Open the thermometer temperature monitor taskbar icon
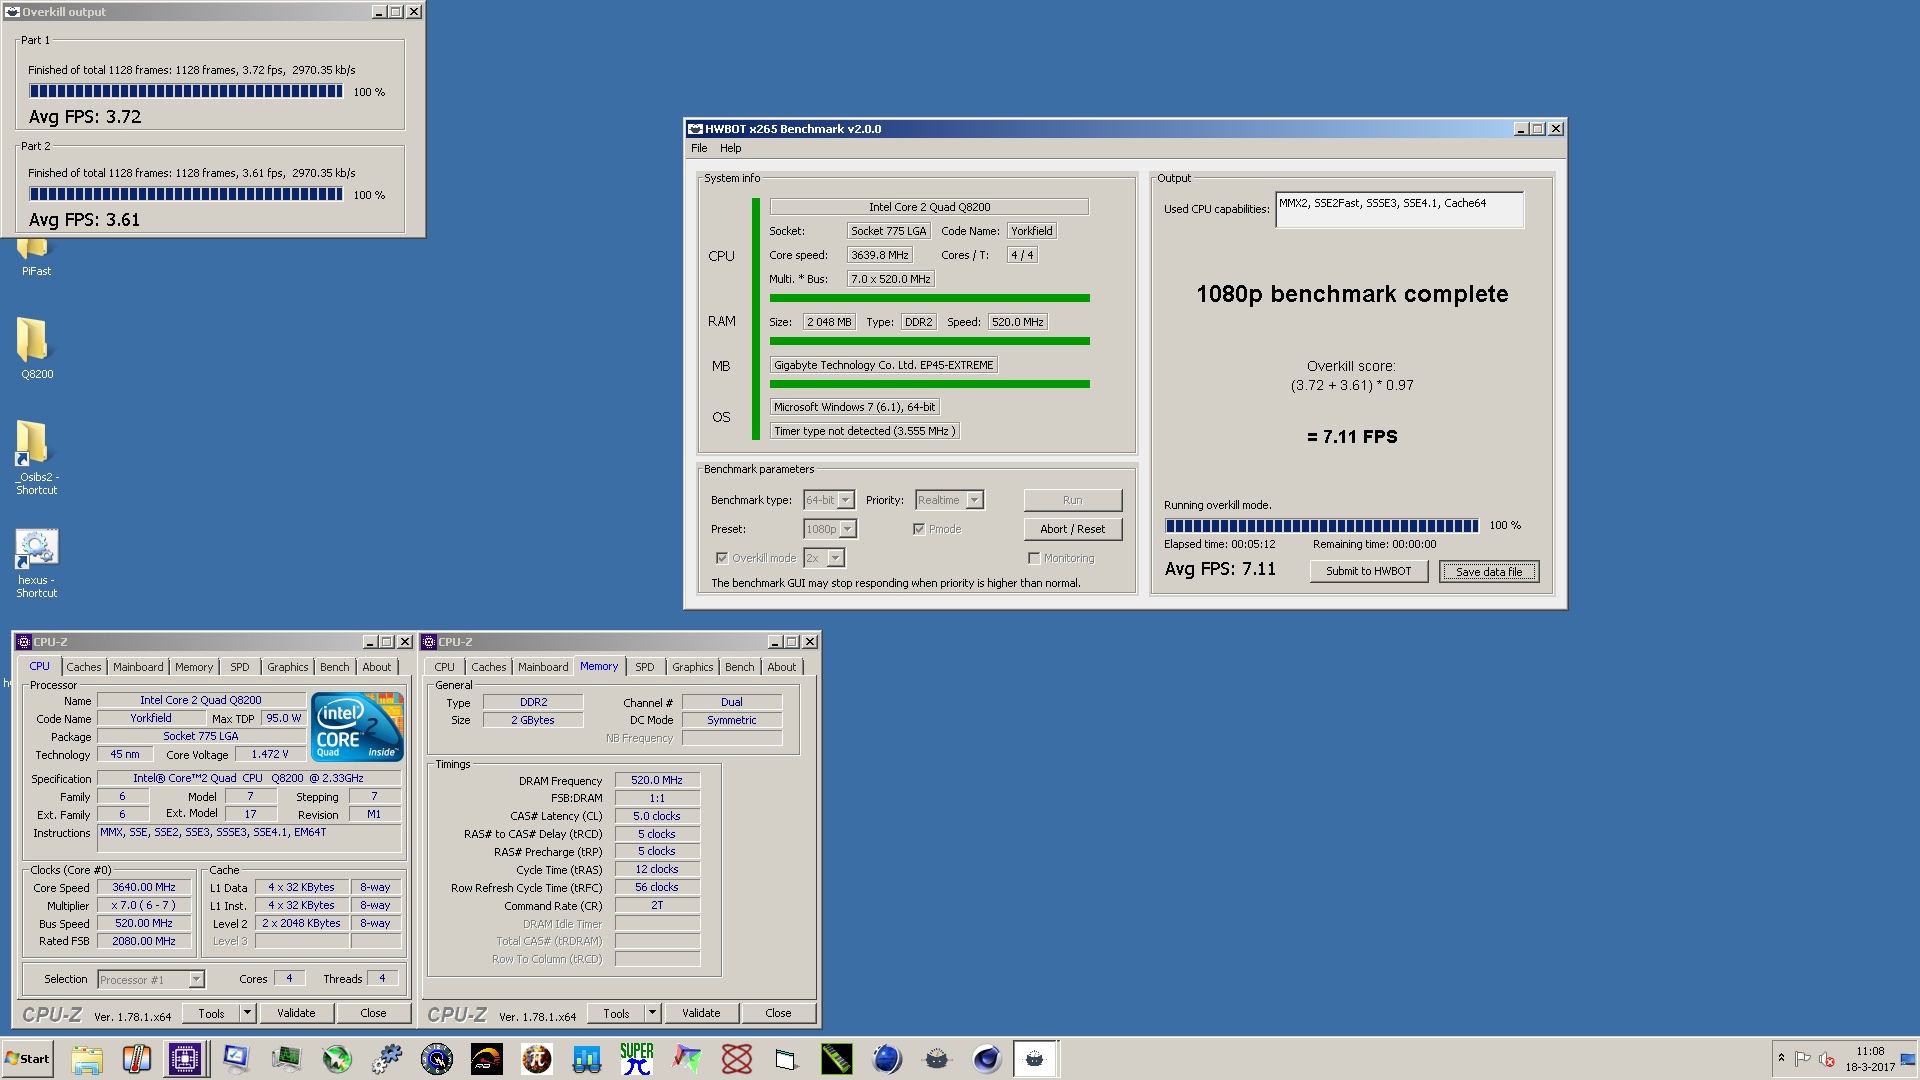Viewport: 1920px width, 1080px height. [x=136, y=1059]
